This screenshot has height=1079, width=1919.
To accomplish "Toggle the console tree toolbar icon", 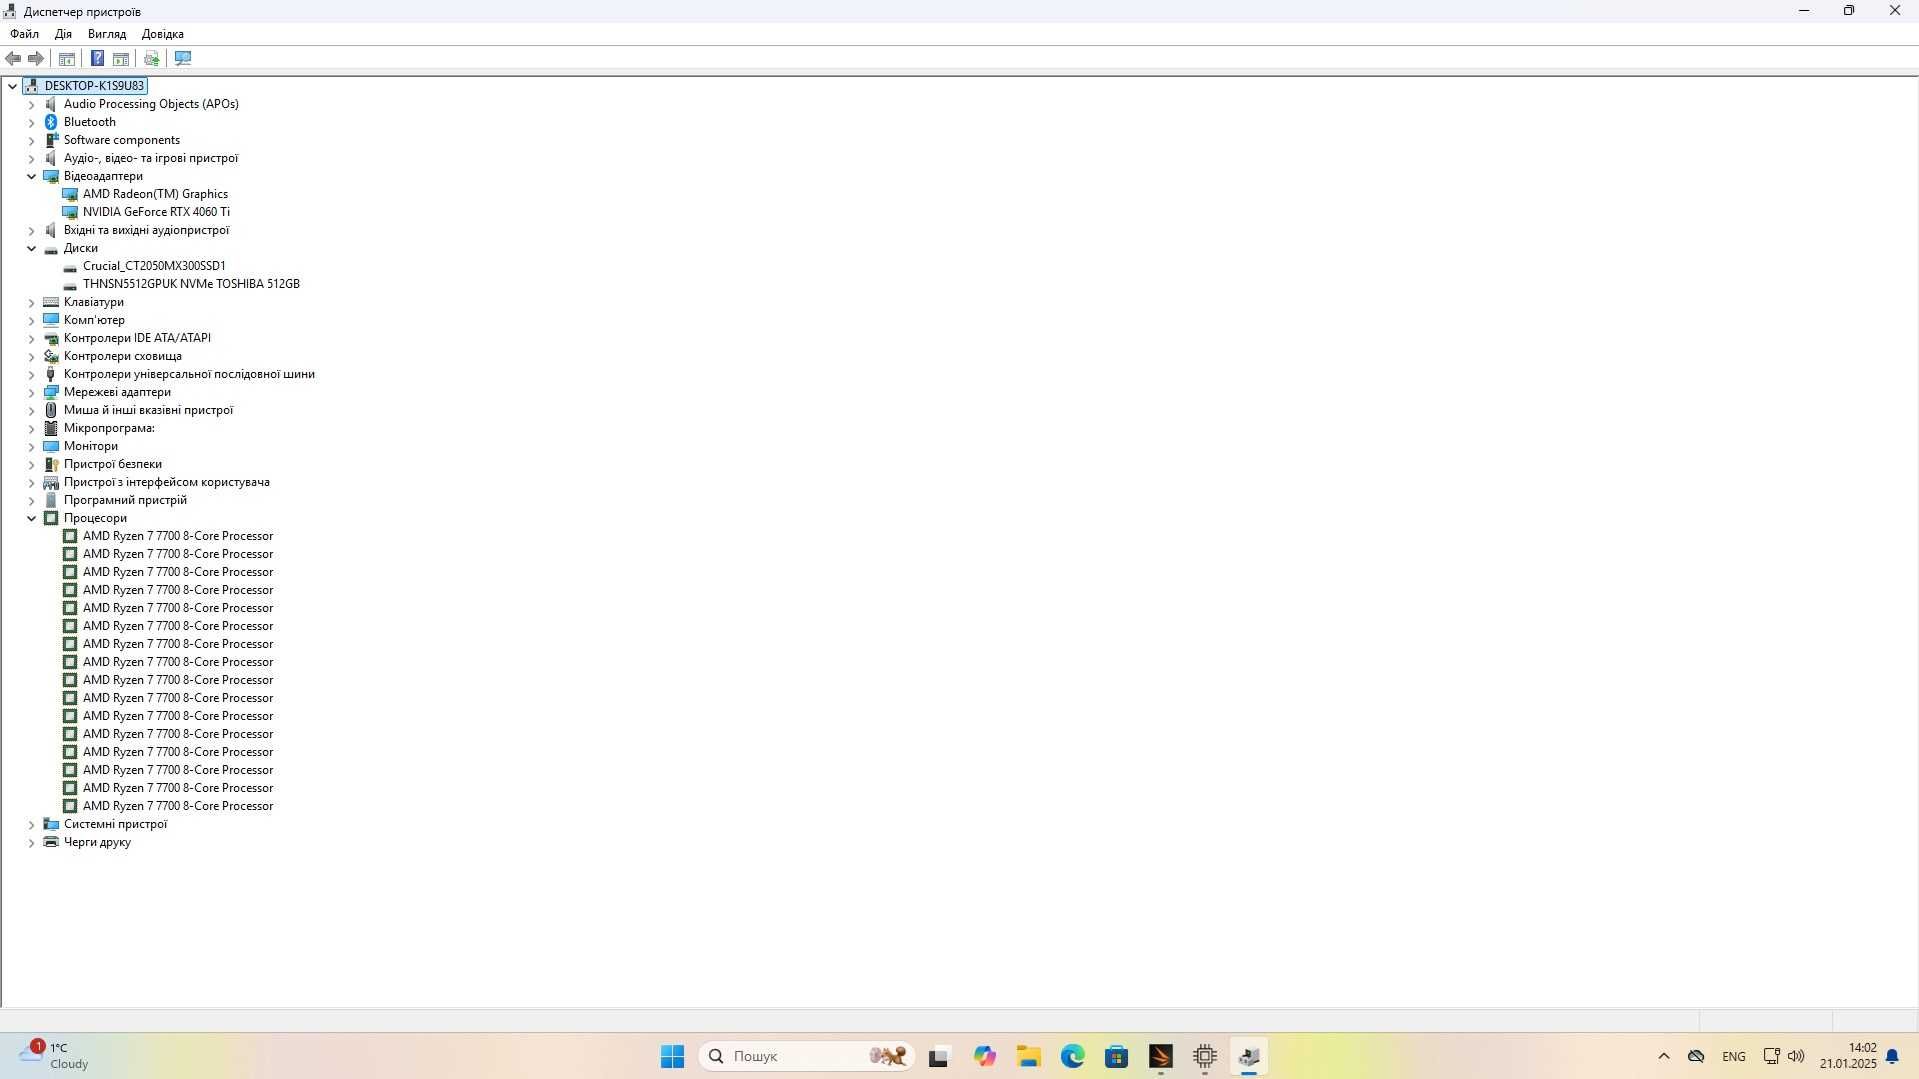I will 67,58.
